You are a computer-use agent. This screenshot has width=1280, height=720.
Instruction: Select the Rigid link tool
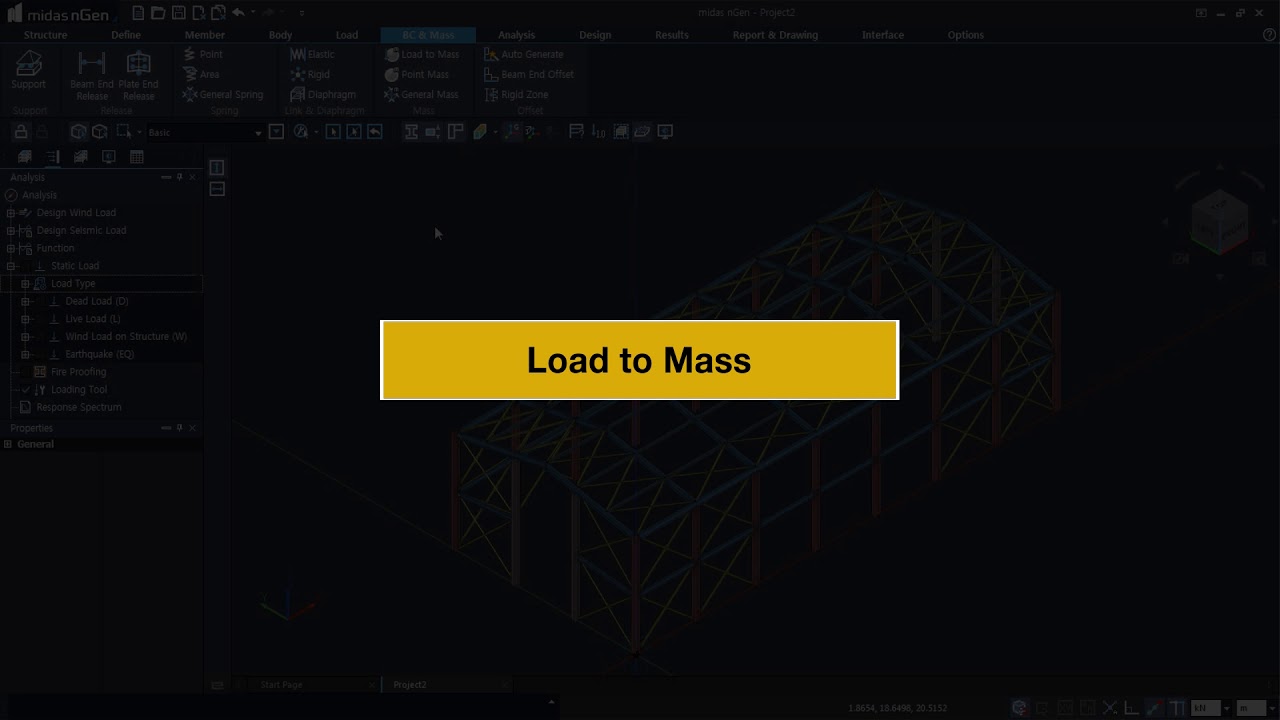click(x=310, y=74)
